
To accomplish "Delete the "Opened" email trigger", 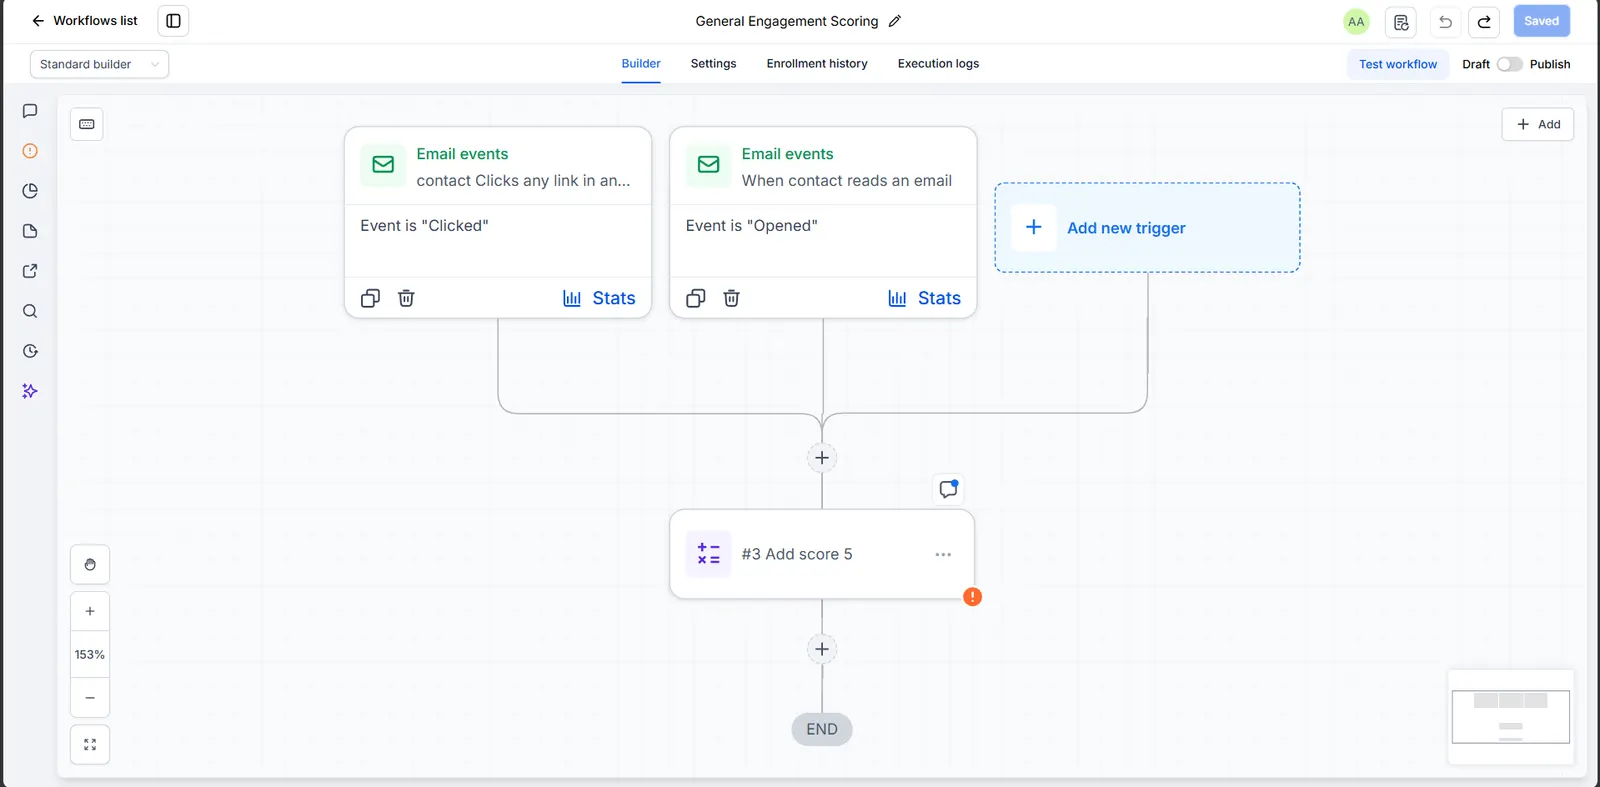I will tap(731, 298).
